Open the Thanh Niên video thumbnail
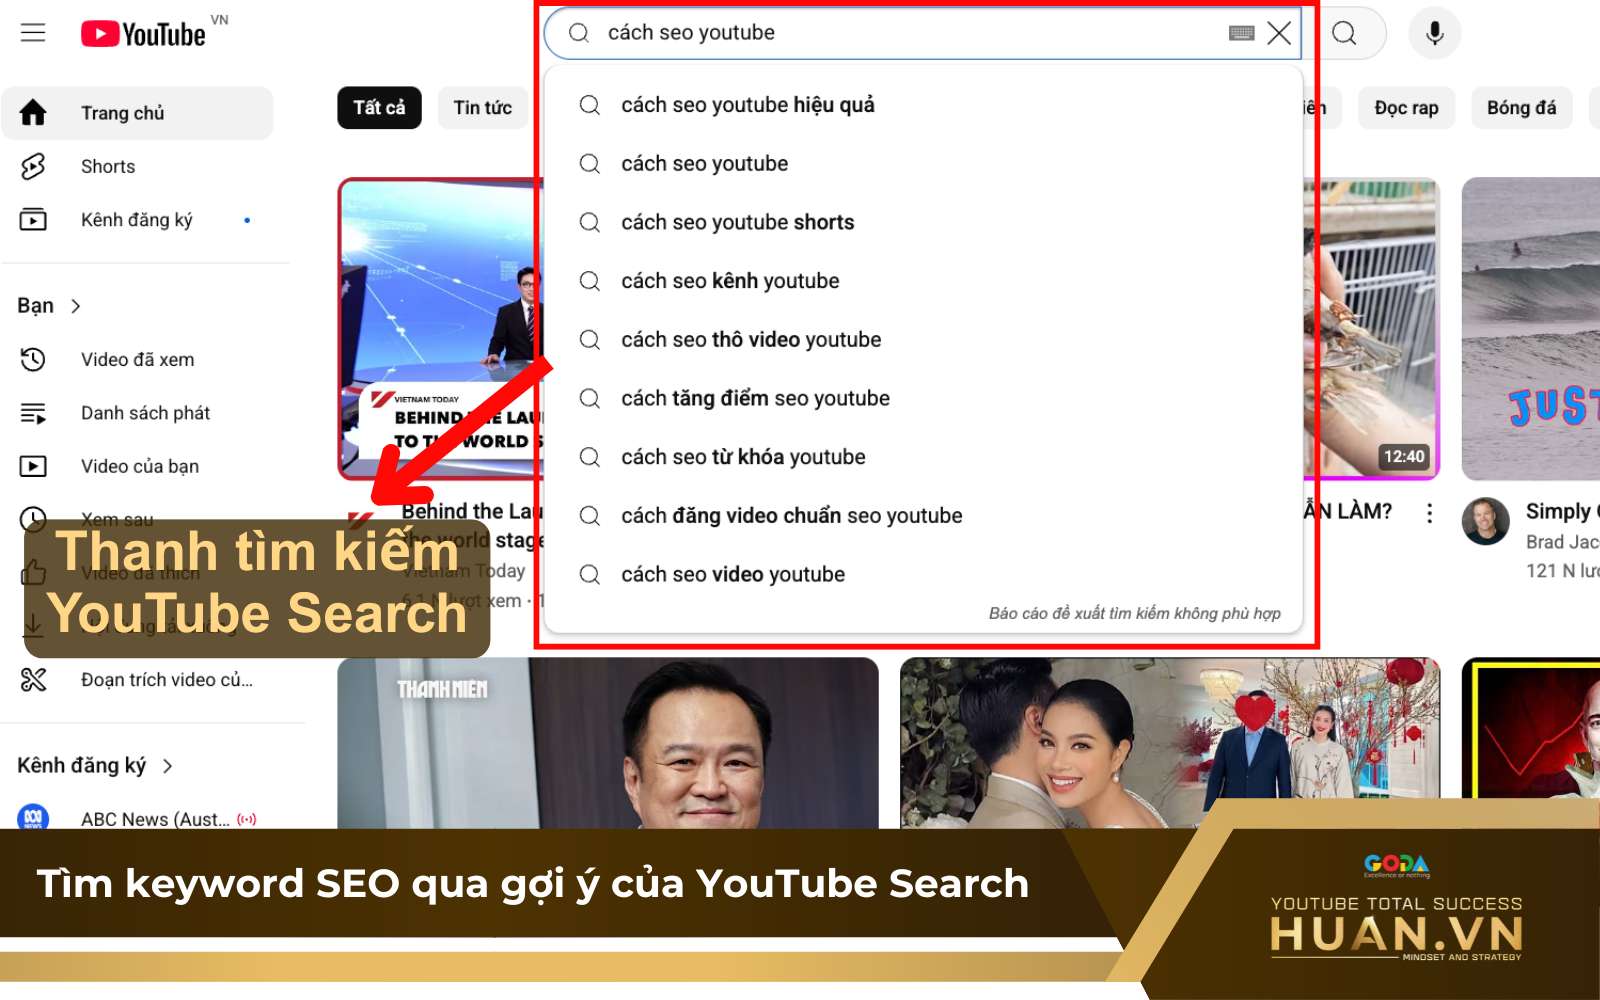 (608, 743)
